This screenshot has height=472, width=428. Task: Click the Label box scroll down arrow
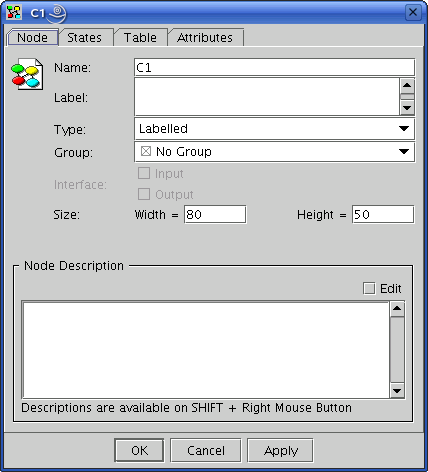[407, 108]
